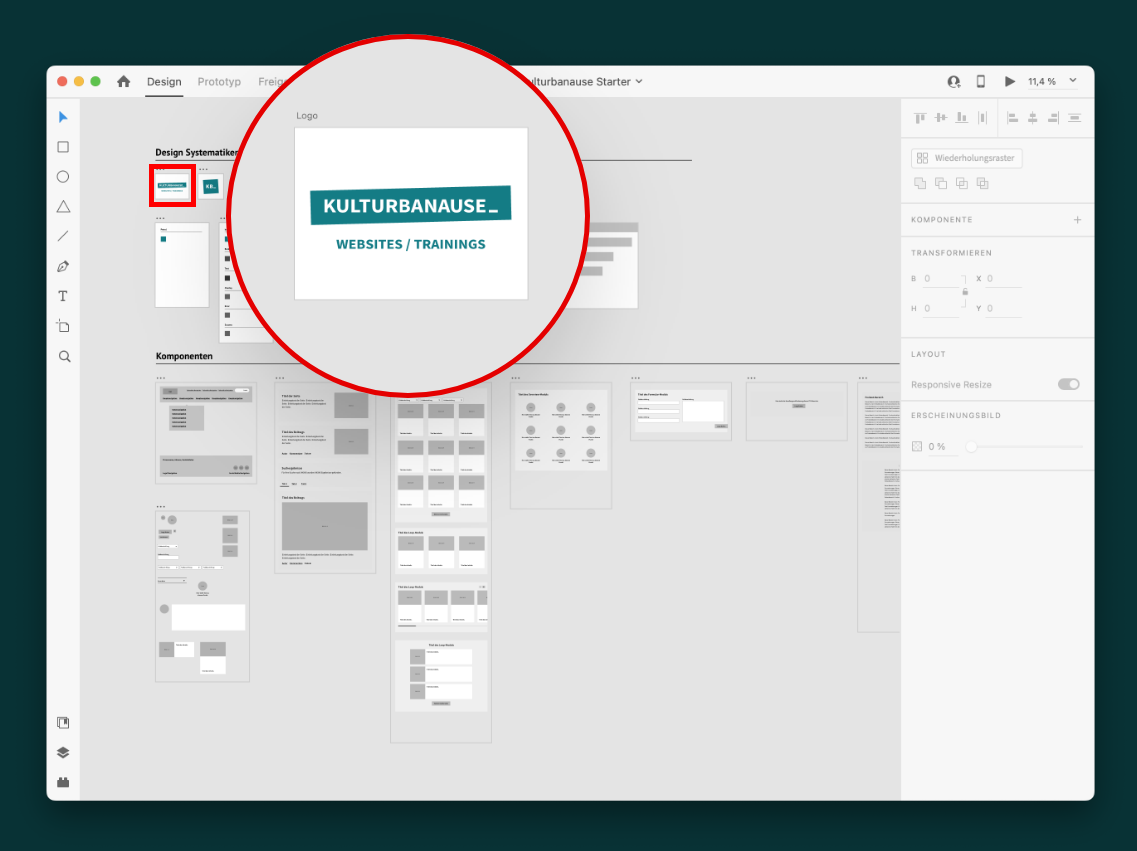Add a component with plus icon
Image resolution: width=1137 pixels, height=851 pixels.
[x=1077, y=220]
